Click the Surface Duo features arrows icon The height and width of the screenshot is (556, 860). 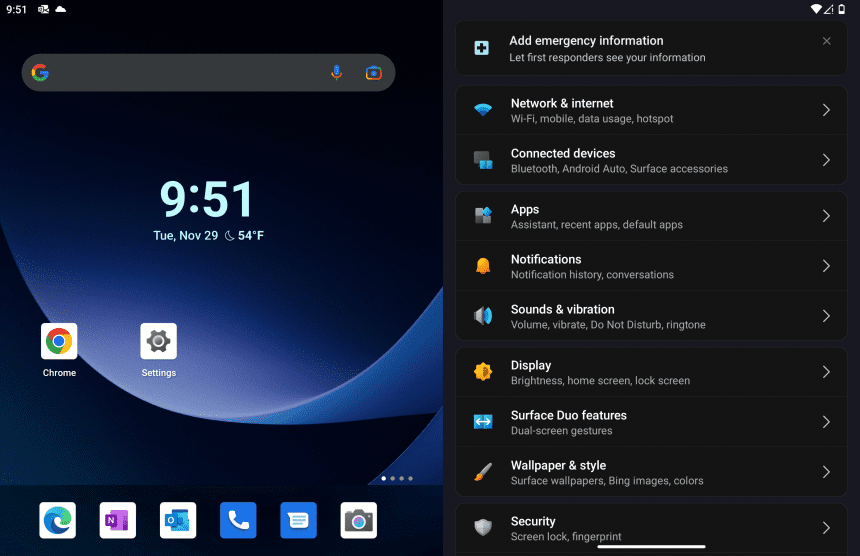tap(483, 422)
